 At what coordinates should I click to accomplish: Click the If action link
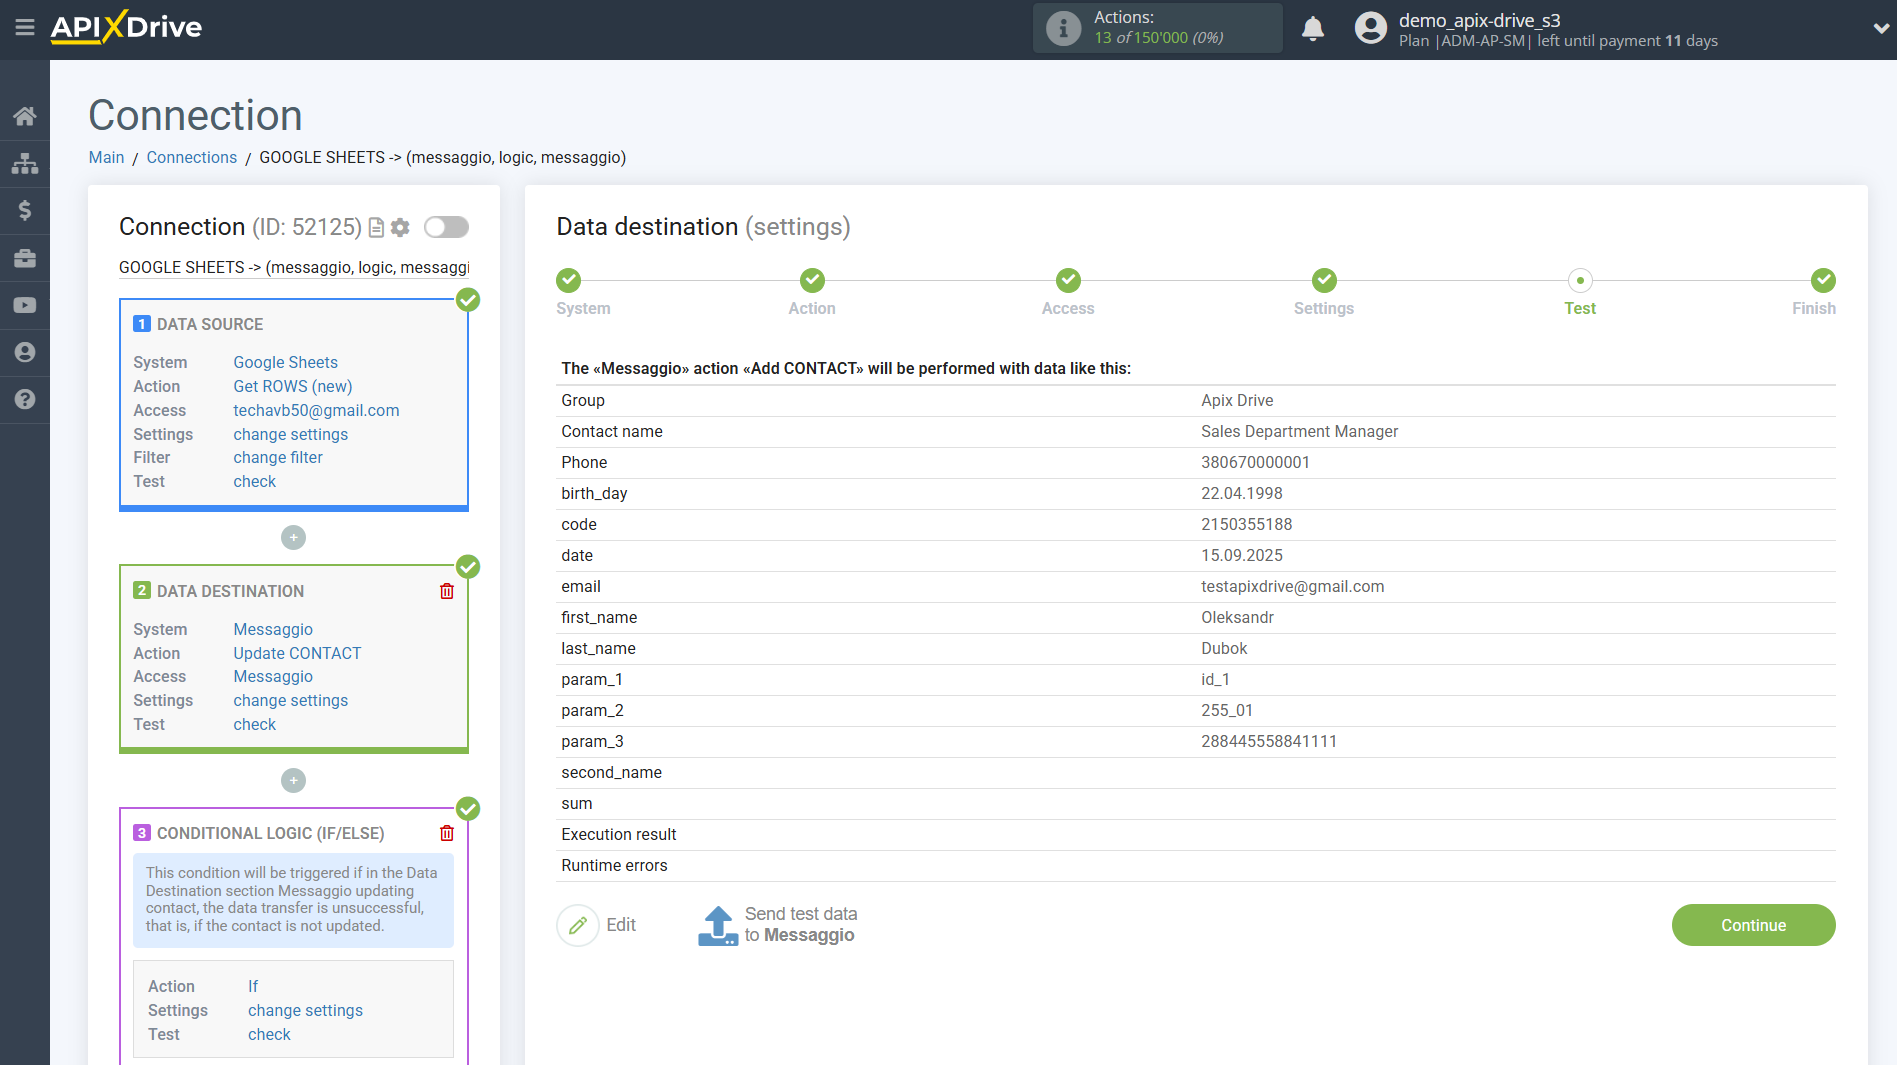click(x=253, y=986)
